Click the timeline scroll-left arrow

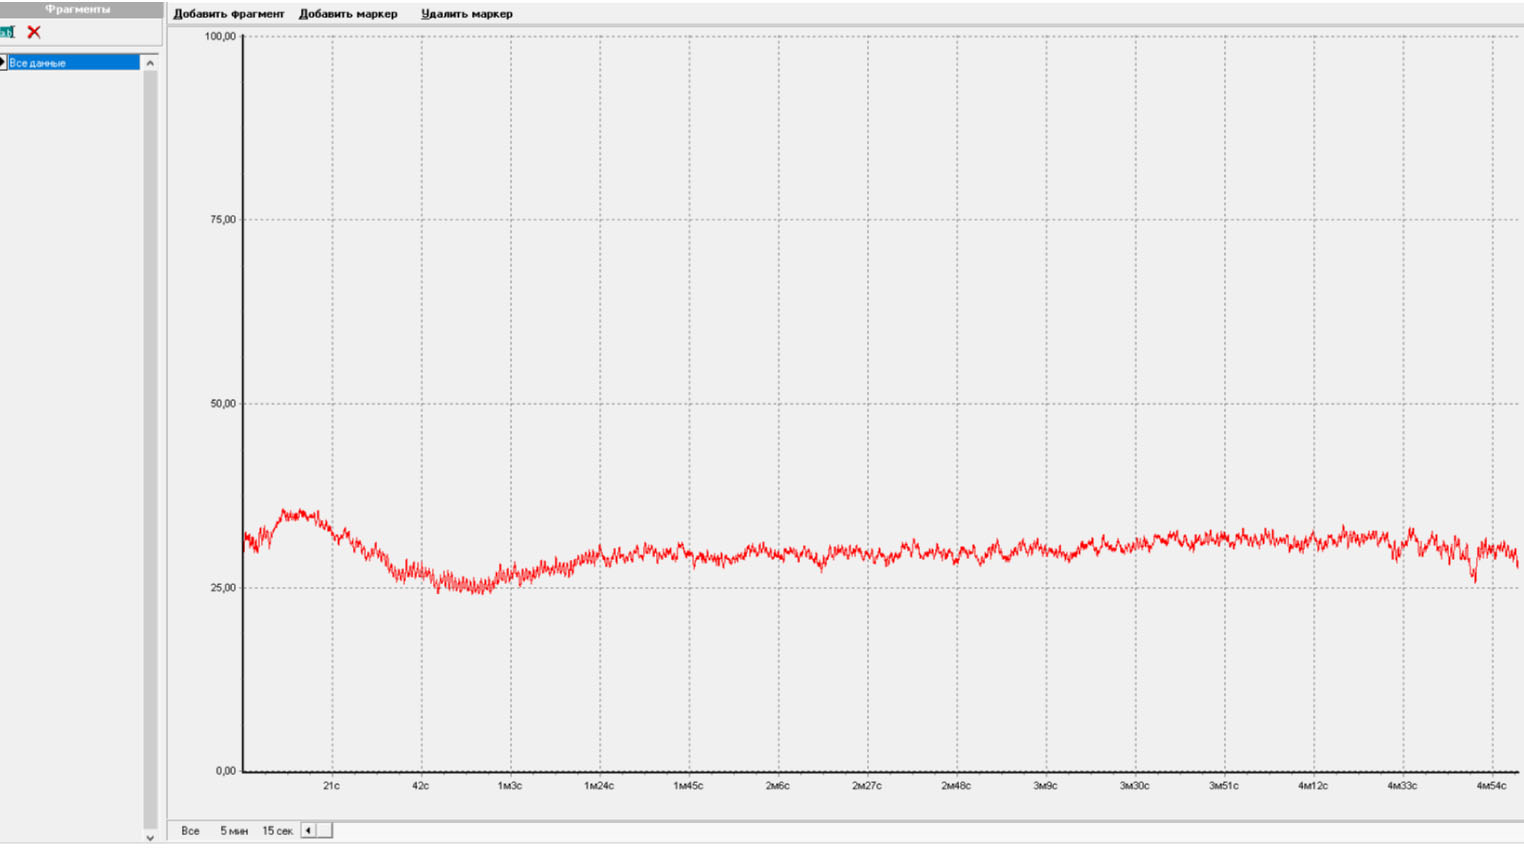(308, 830)
